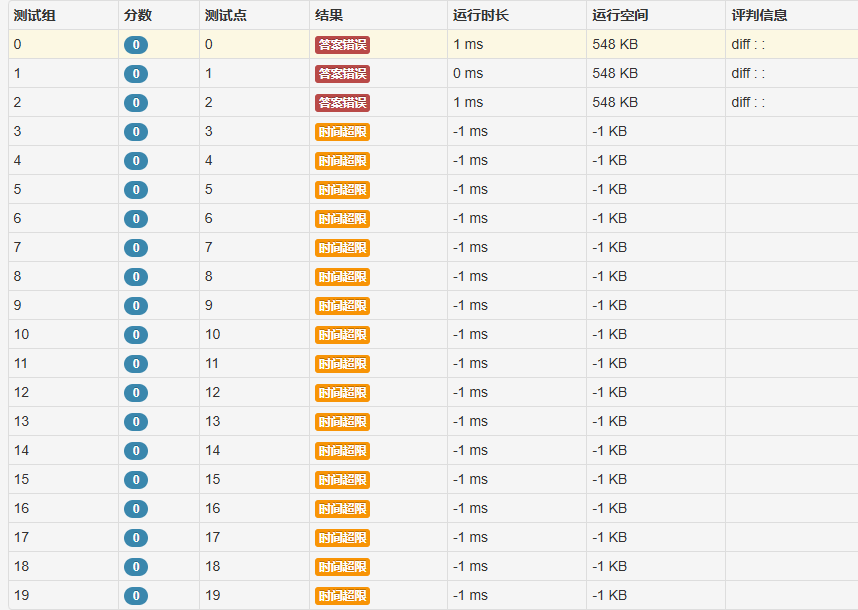Click the 答案错误 badge for test point 0
Screen dimensions: 858x610
pos(342,45)
